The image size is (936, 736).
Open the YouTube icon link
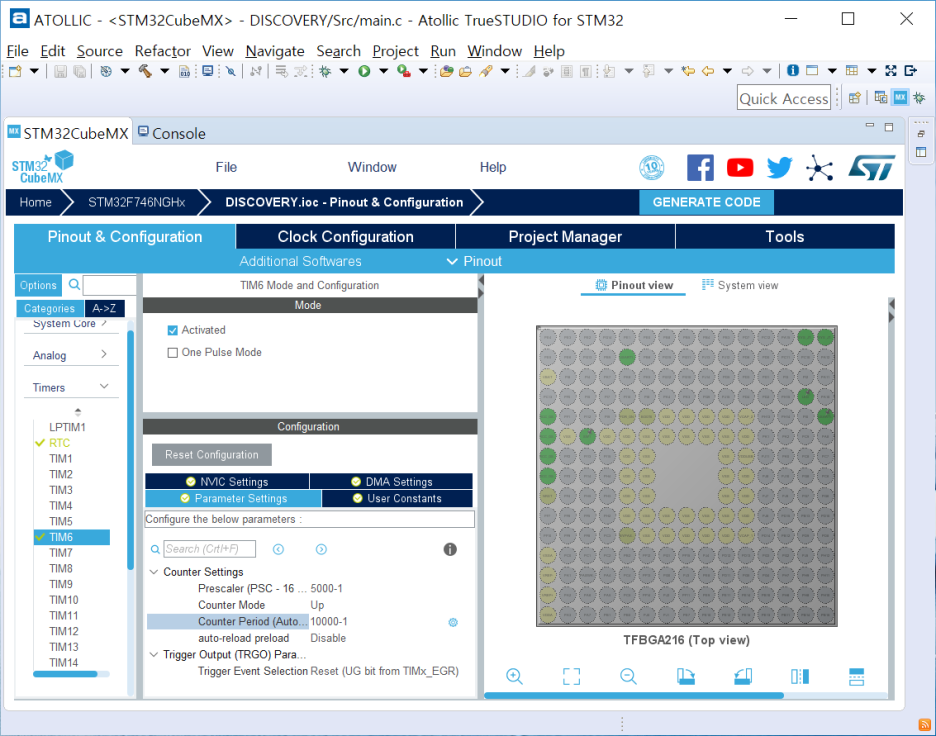pyautogui.click(x=740, y=168)
